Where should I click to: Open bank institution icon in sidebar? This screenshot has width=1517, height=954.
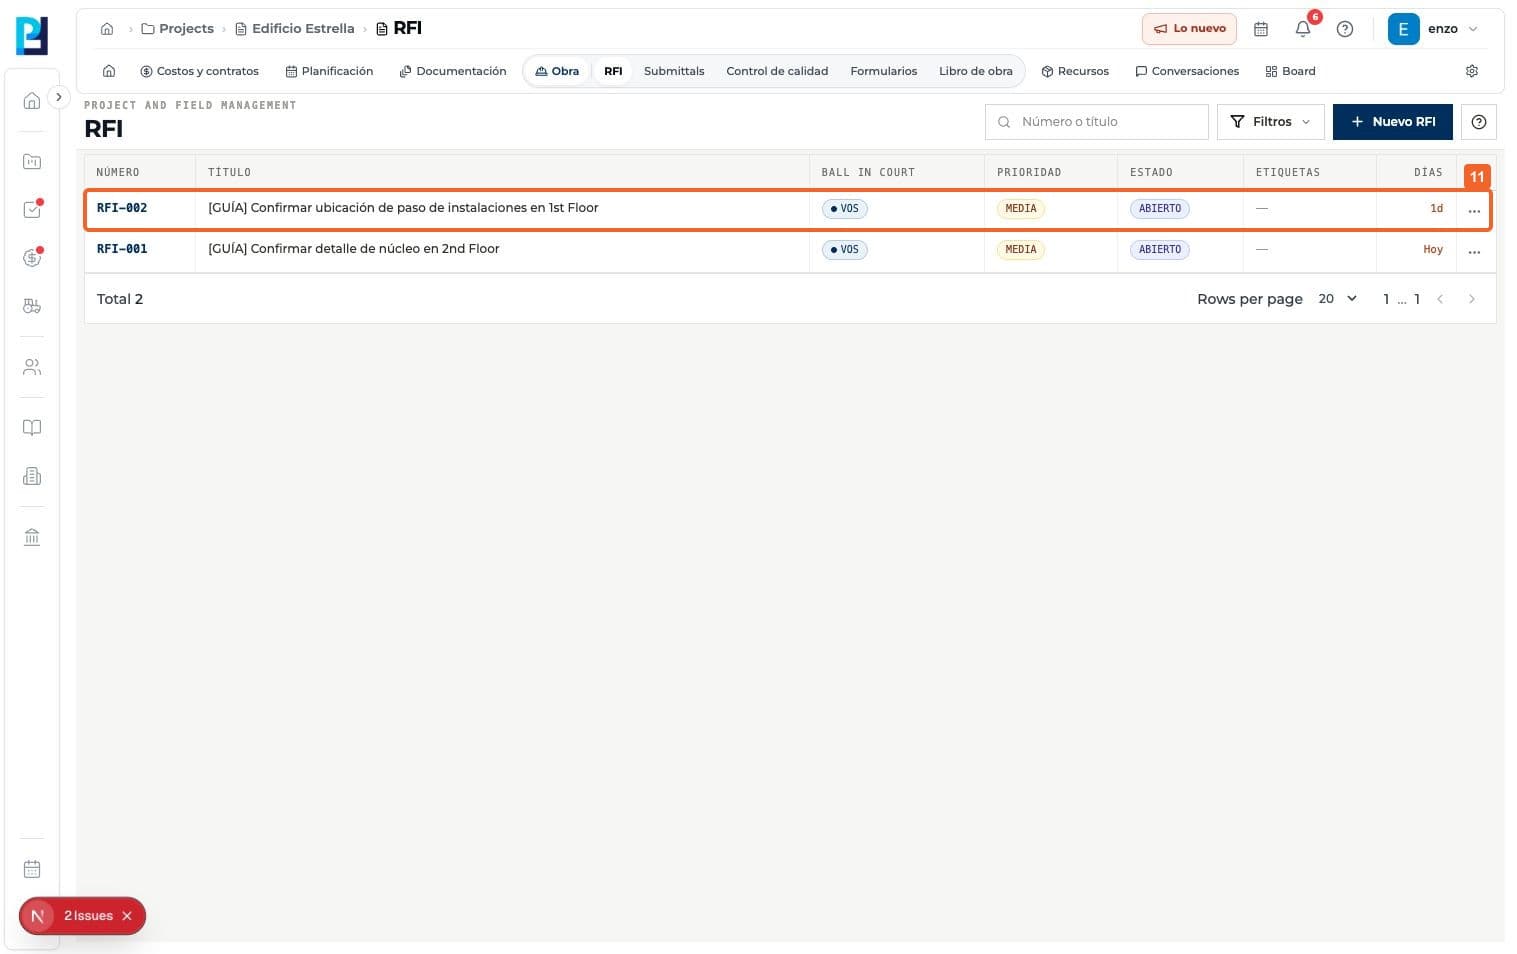point(32,537)
